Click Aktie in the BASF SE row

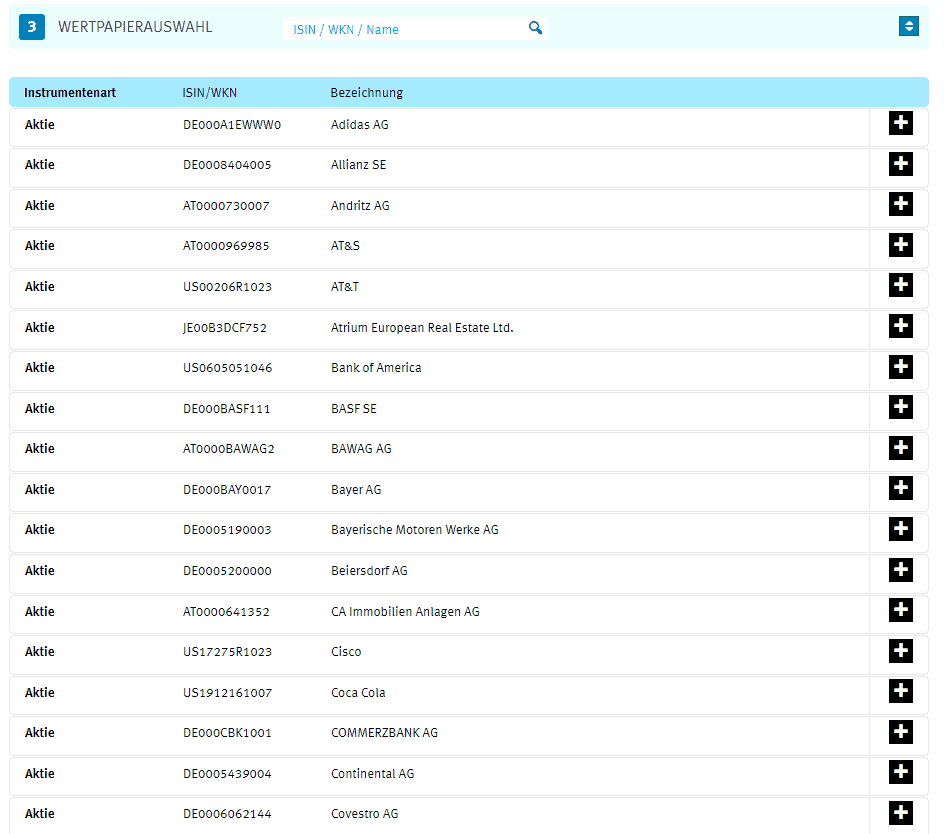coord(40,408)
